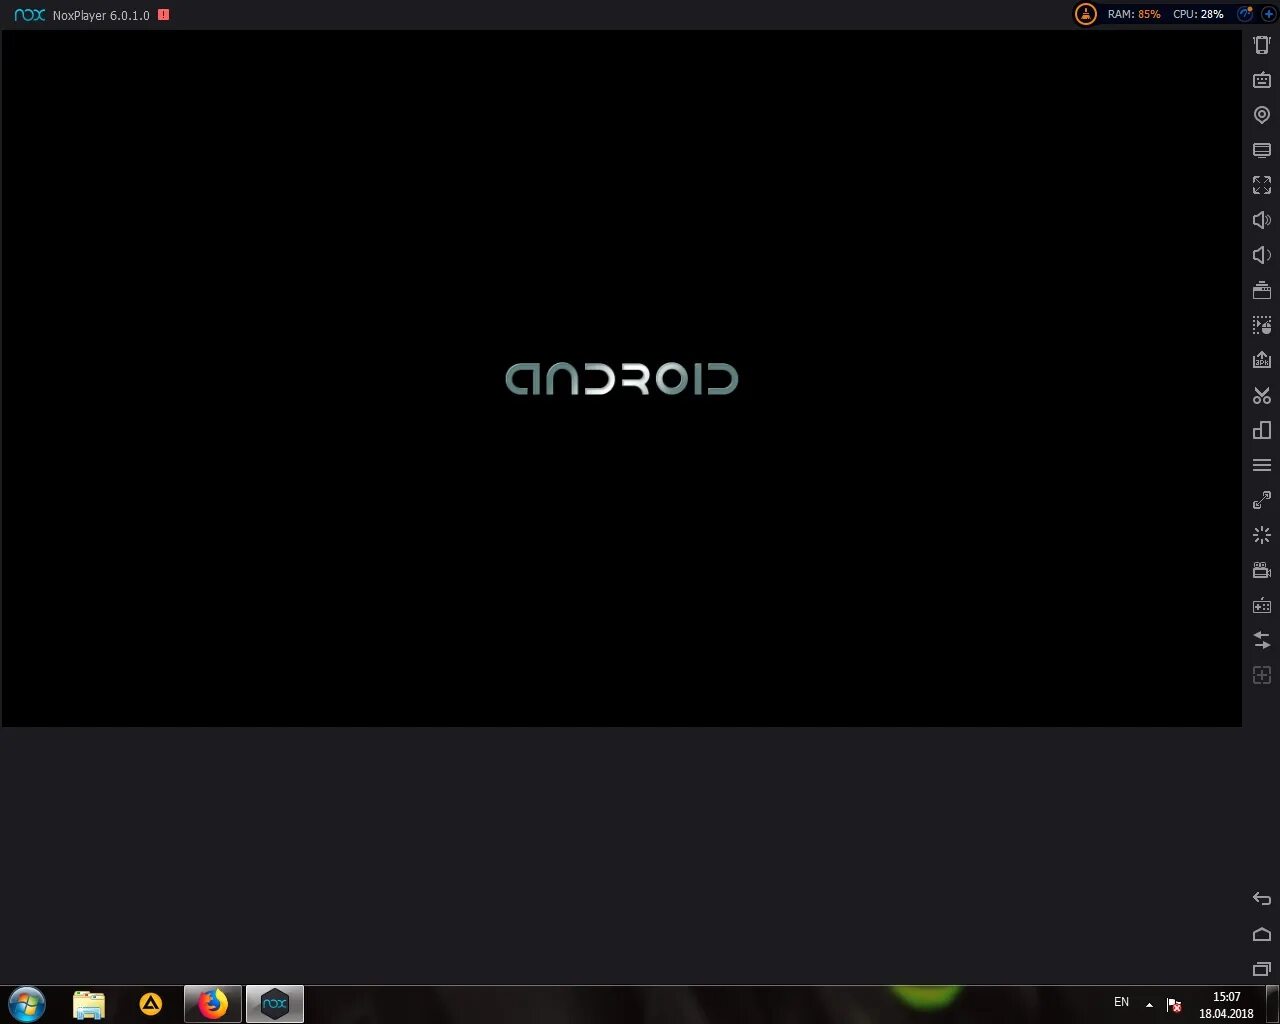Click the diagonal resize arrows icon

click(x=1262, y=500)
